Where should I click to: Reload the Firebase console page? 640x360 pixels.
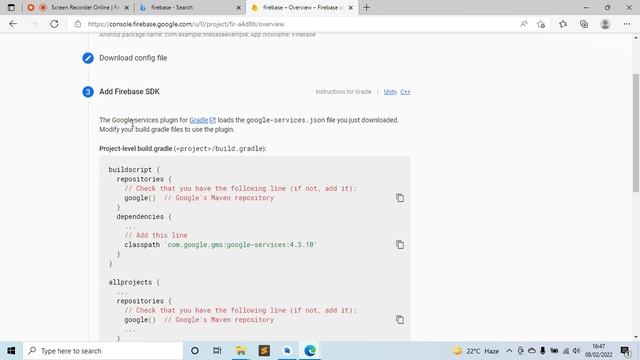tap(54, 24)
